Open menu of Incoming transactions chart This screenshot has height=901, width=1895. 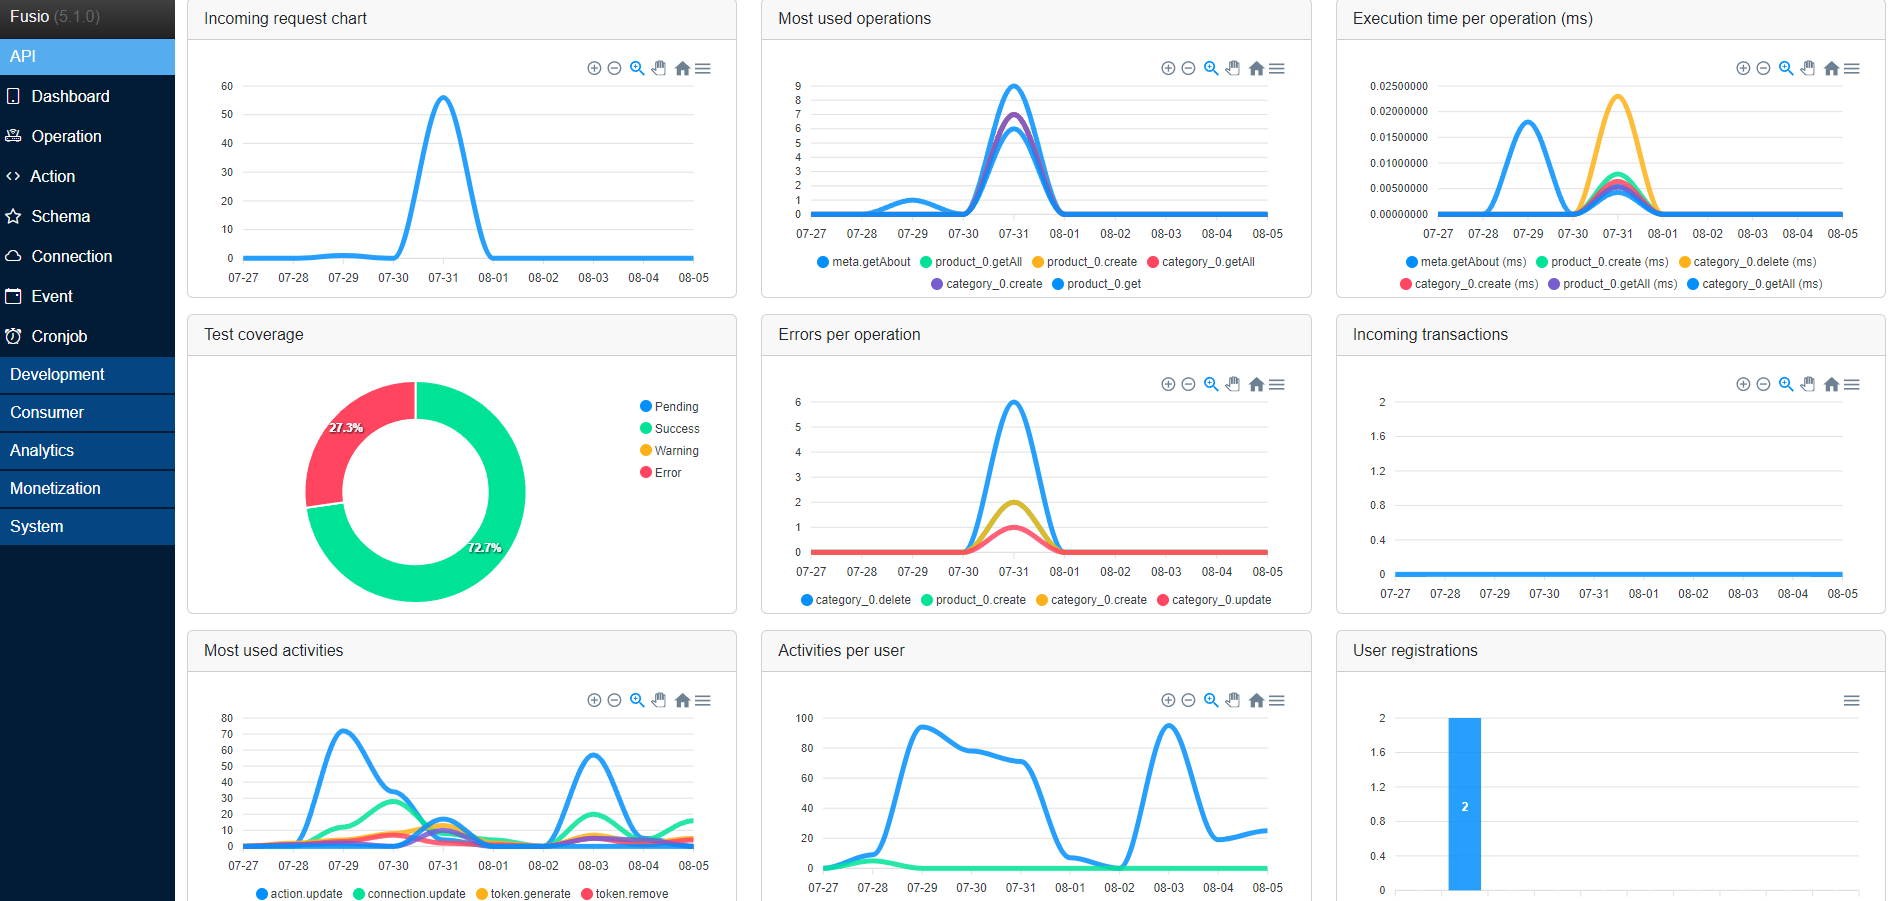tap(1852, 384)
